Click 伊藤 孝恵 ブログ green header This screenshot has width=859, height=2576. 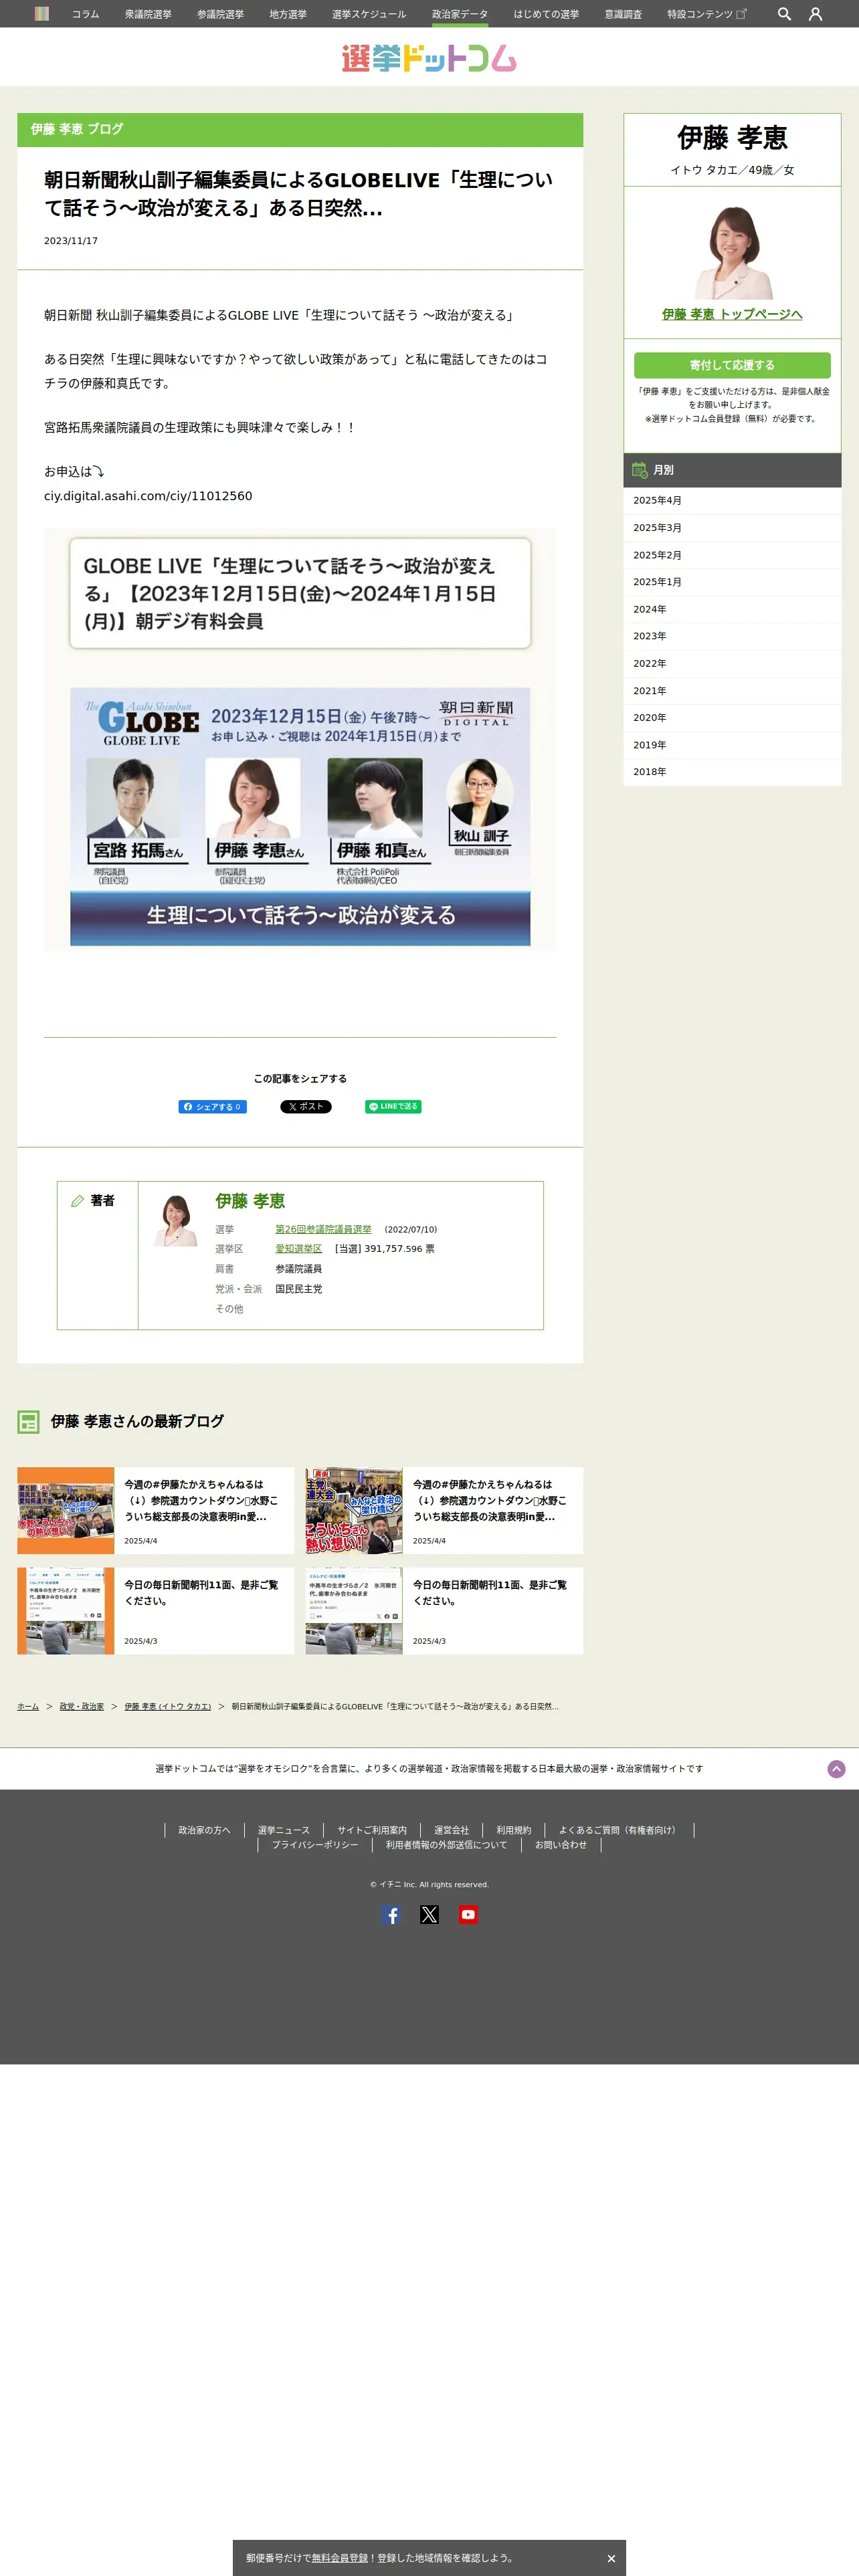[x=300, y=129]
